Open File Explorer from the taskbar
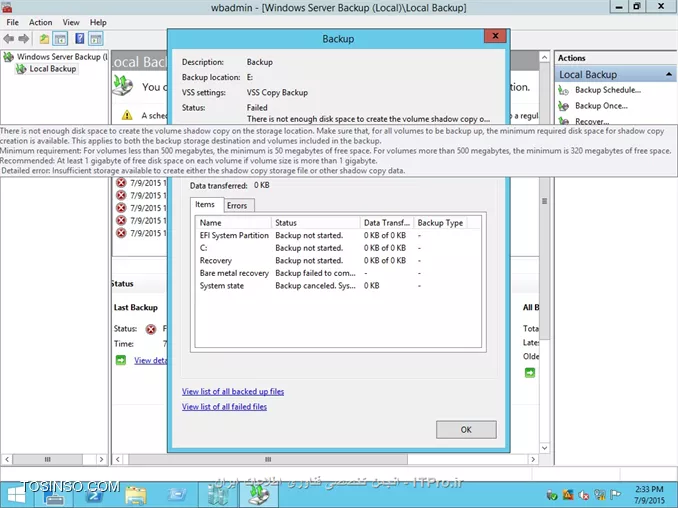Image resolution: width=678 pixels, height=508 pixels. pos(135,495)
